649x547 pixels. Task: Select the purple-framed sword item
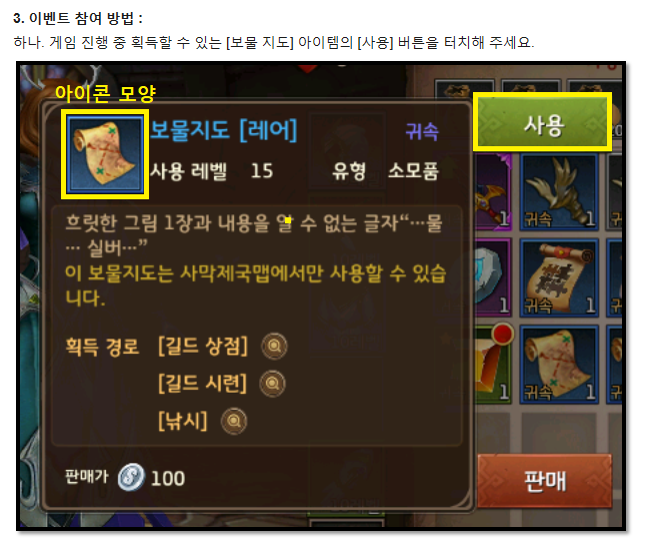tap(493, 192)
